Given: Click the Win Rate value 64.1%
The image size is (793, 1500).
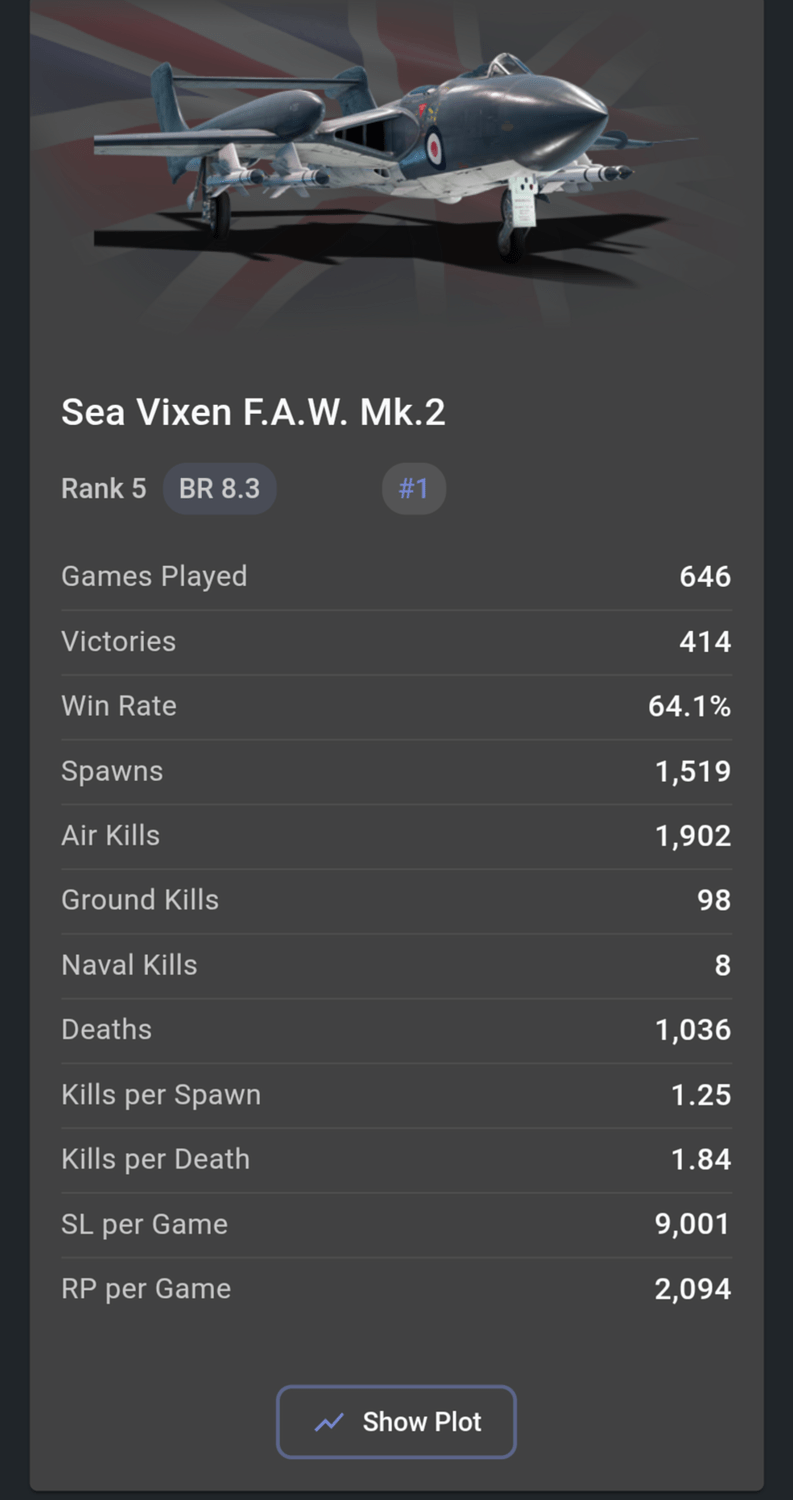Looking at the screenshot, I should (690, 706).
